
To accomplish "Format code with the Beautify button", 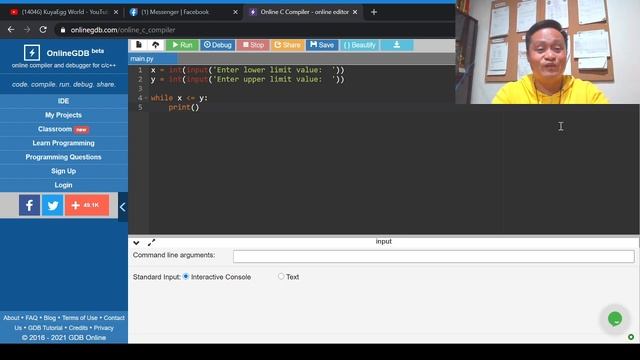I will click(x=360, y=45).
